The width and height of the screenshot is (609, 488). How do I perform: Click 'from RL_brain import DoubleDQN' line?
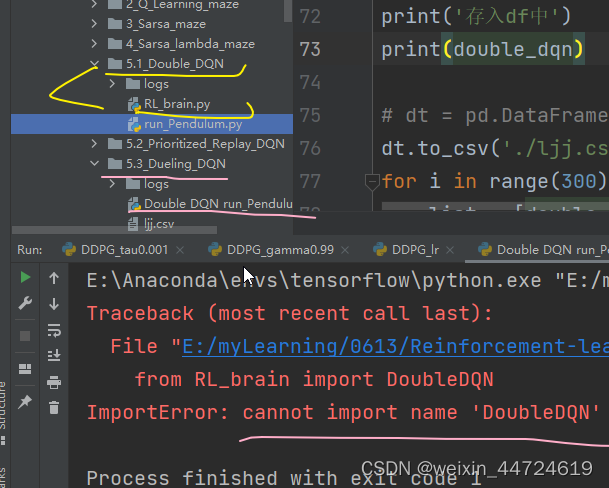[x=314, y=379]
